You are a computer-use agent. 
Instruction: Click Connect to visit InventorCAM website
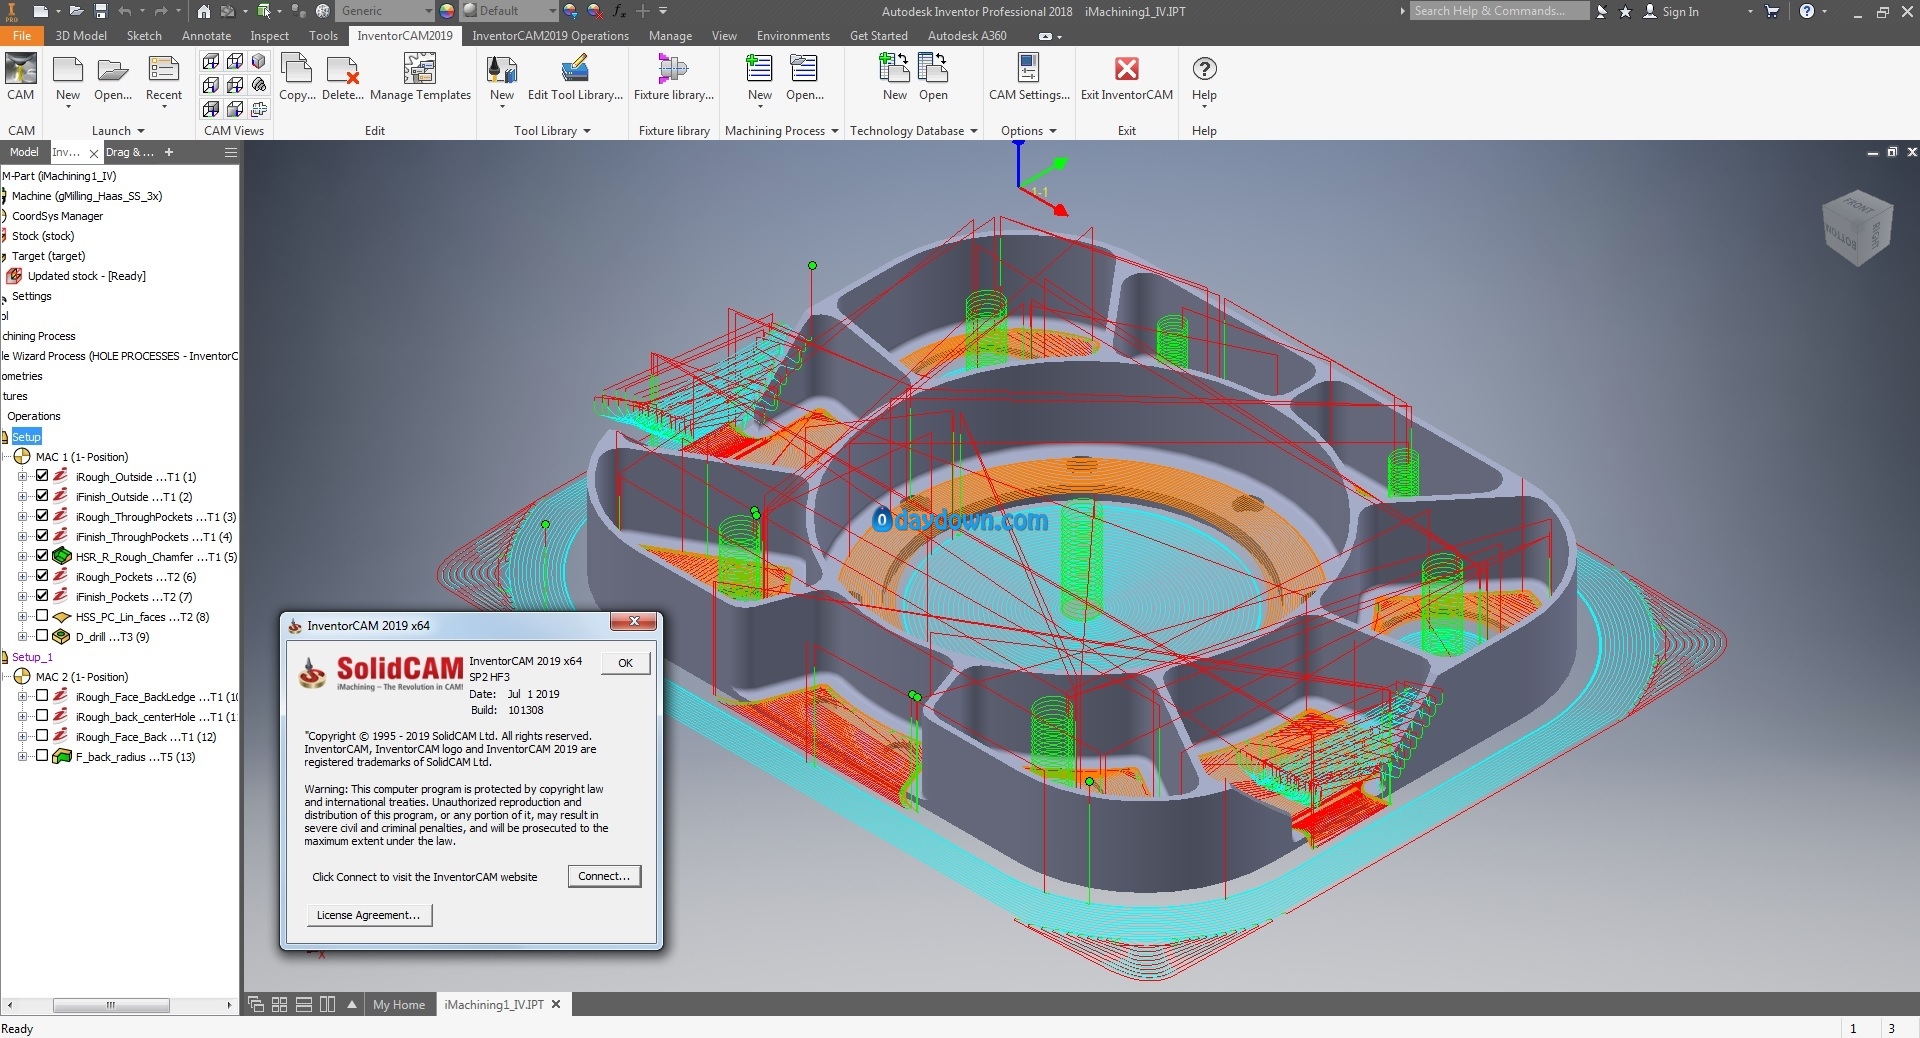pyautogui.click(x=604, y=876)
